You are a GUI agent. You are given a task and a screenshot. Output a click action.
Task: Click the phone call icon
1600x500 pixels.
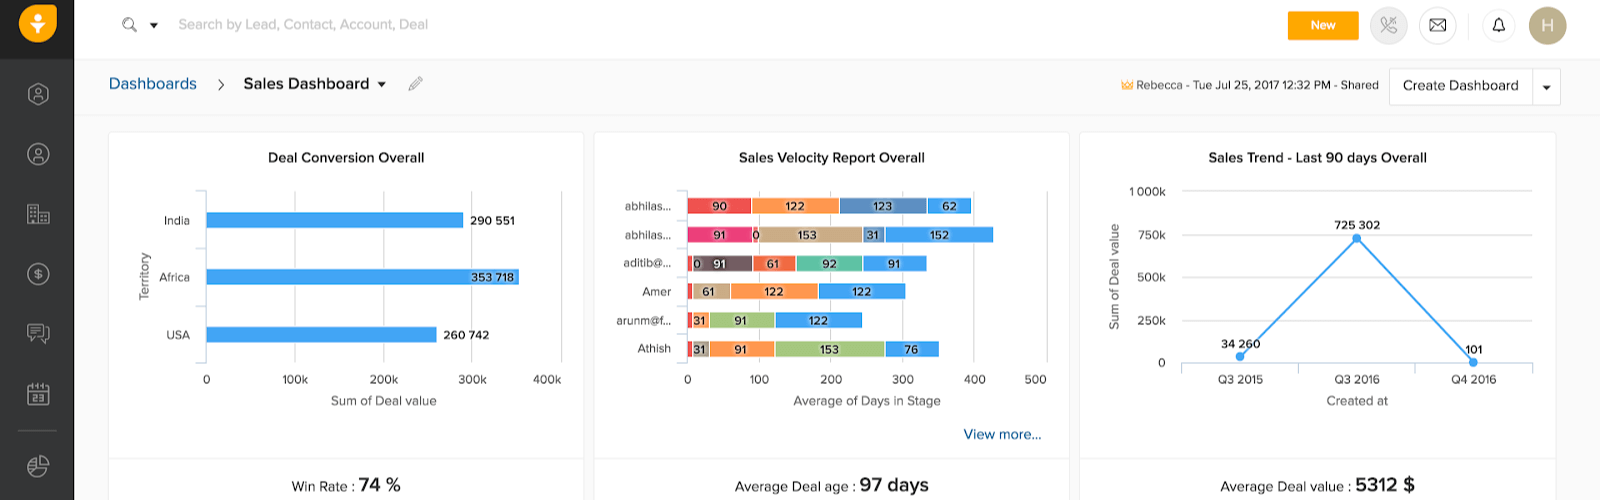(1389, 25)
